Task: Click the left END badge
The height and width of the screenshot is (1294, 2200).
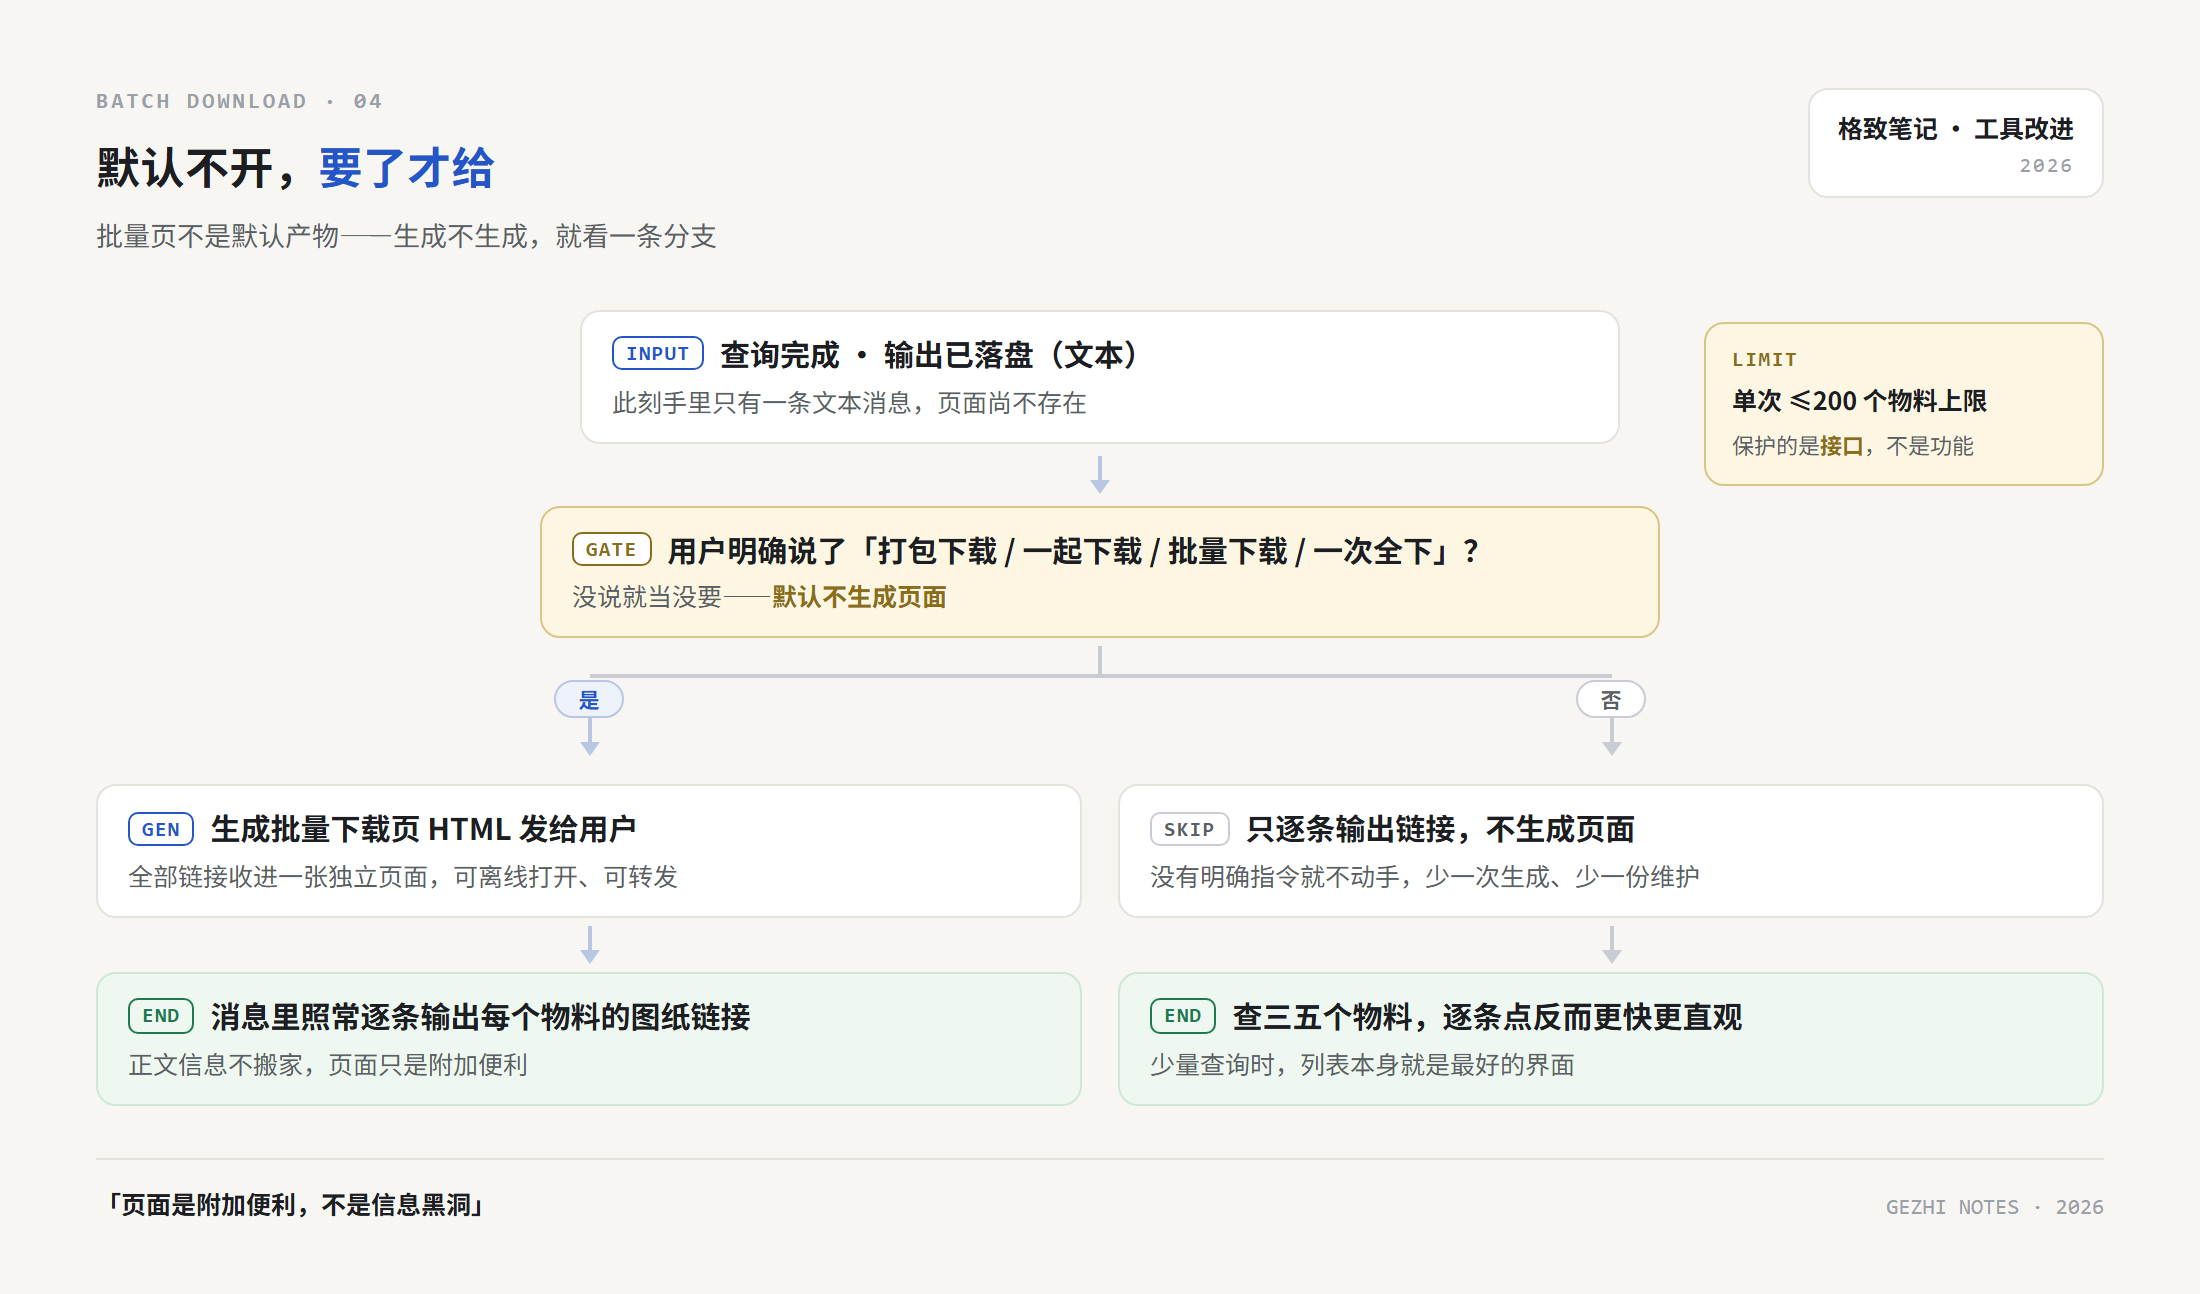Action: pos(161,1016)
